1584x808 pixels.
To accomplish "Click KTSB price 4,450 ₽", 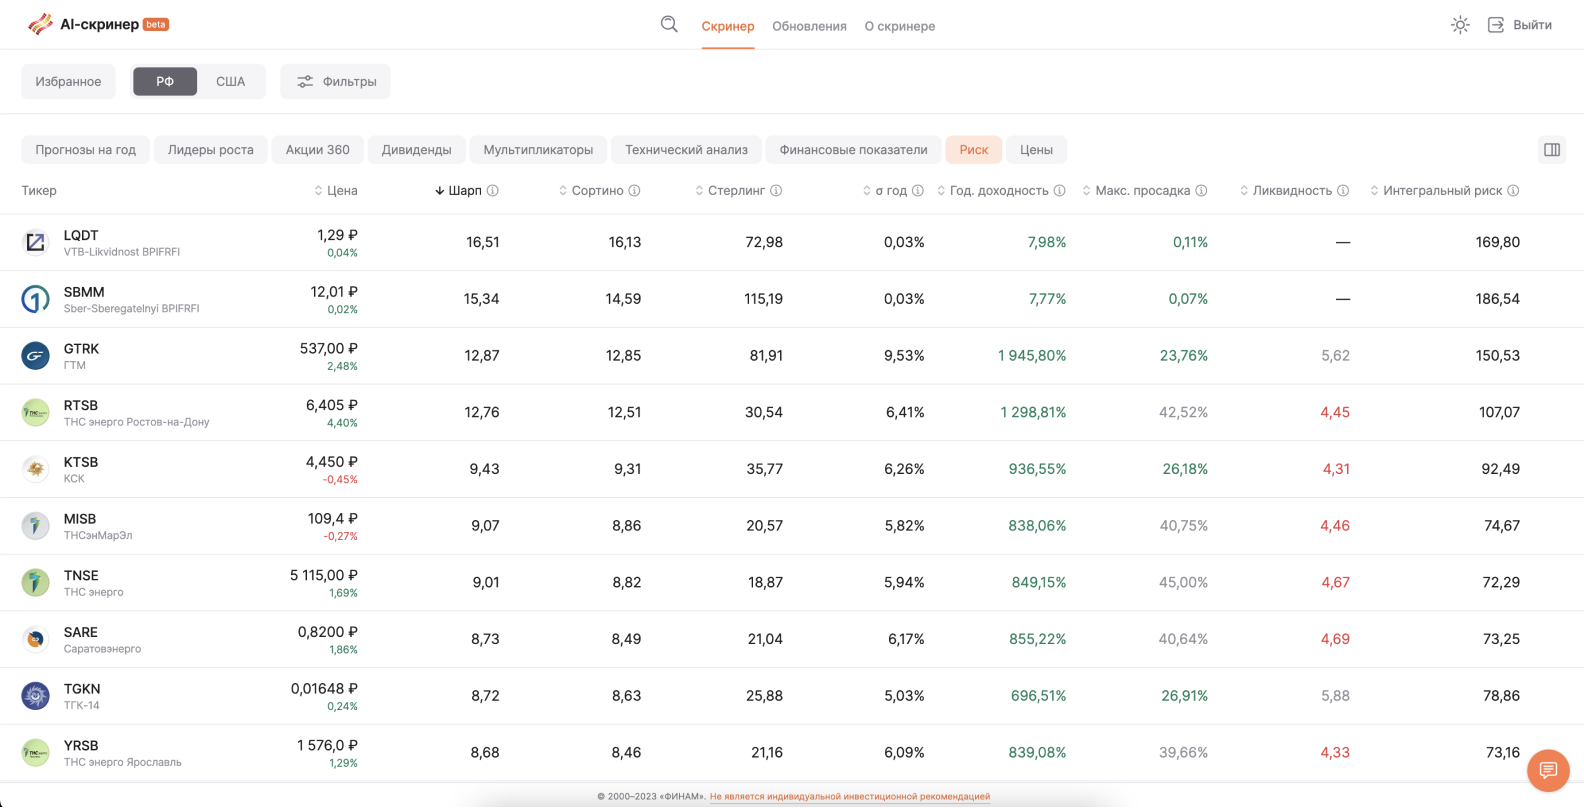I will [332, 462].
